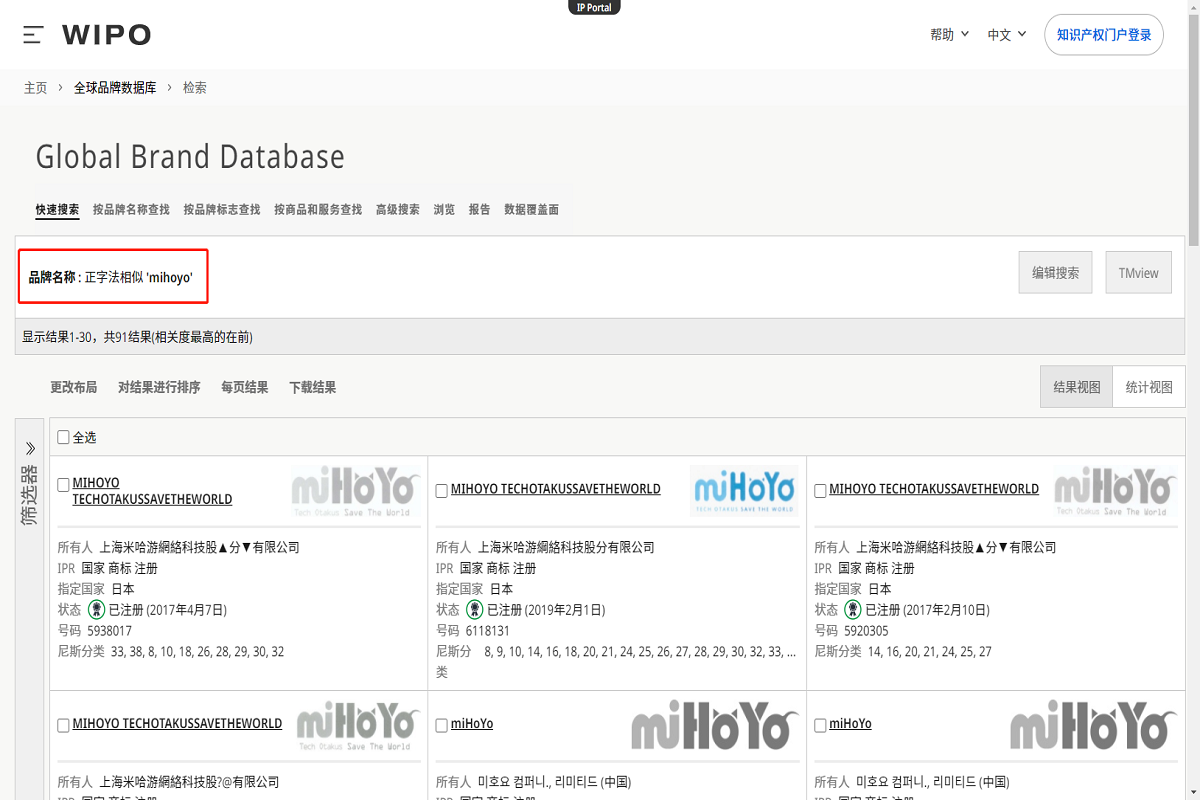Click the number 6118131

[488, 631]
